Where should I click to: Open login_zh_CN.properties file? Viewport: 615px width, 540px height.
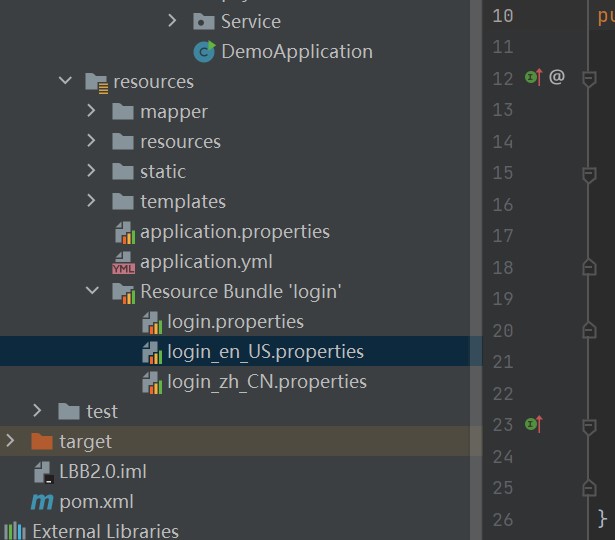coord(267,382)
